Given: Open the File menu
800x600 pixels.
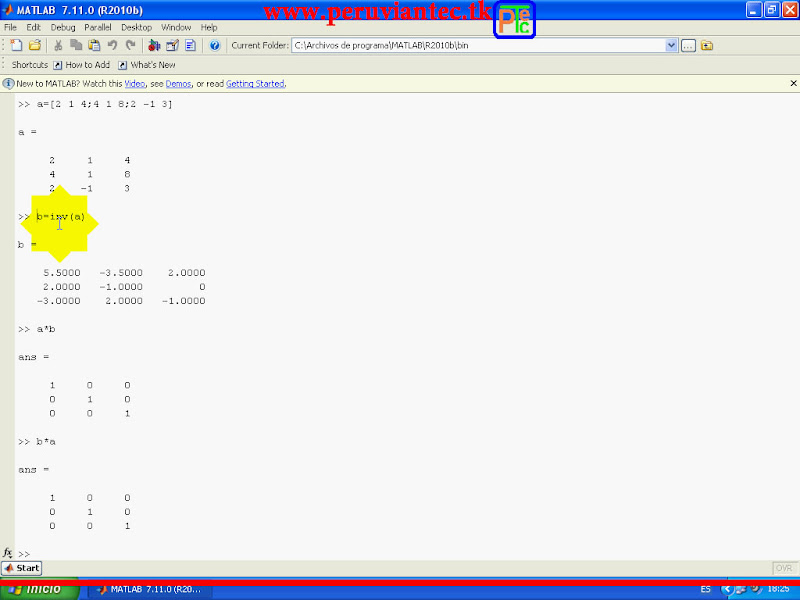Looking at the screenshot, I should (x=10, y=27).
